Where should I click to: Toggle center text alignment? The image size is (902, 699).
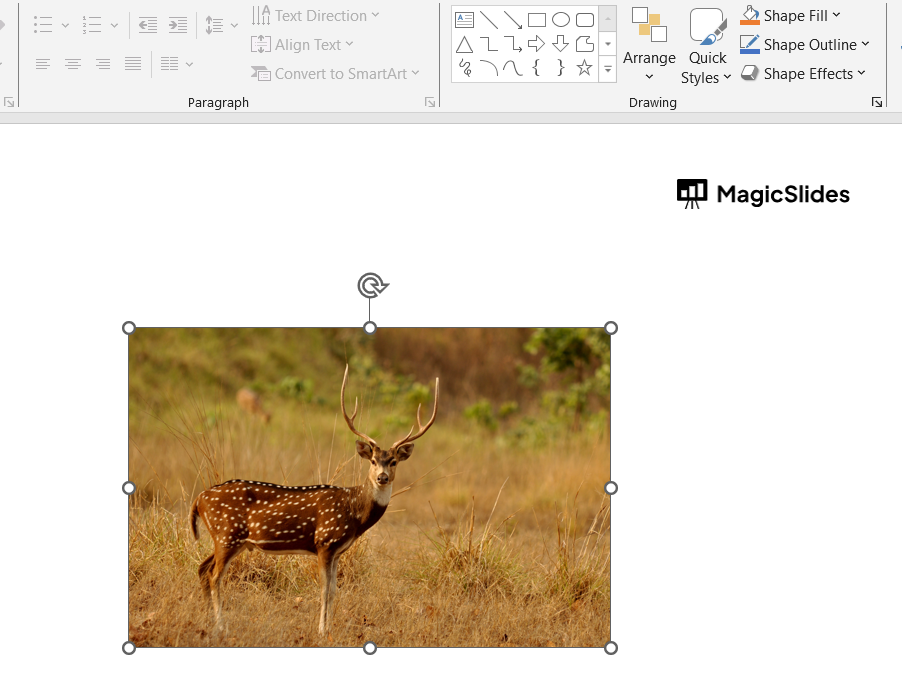(x=73, y=64)
